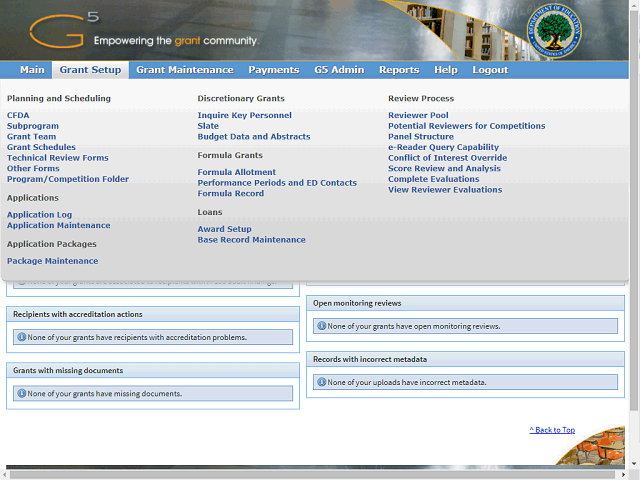Open e-Reader Query Capability
Screen dimensions: 640x480
coord(443,147)
